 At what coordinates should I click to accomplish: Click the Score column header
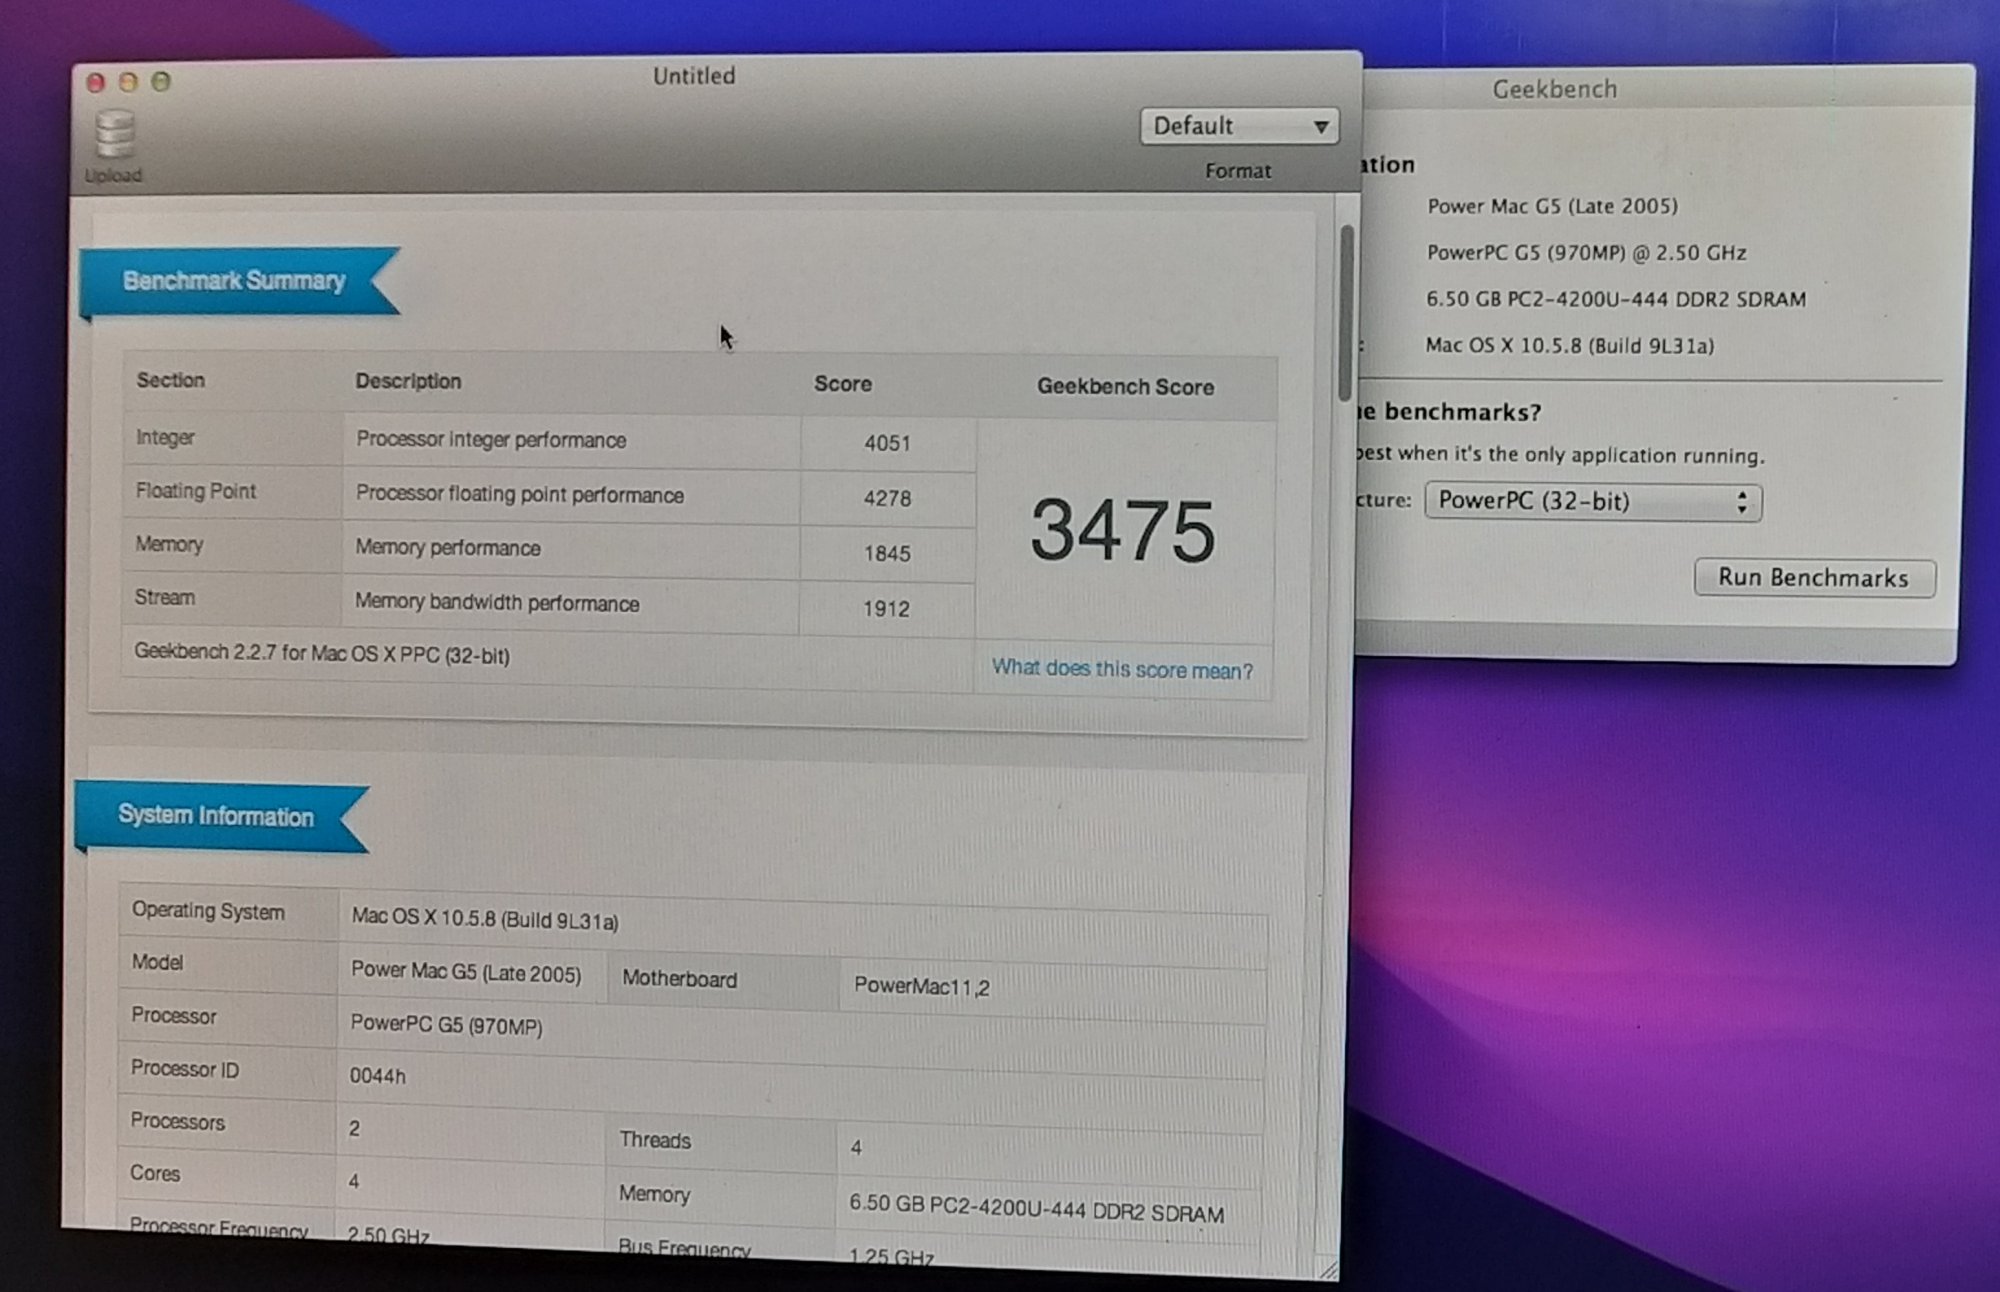click(842, 384)
